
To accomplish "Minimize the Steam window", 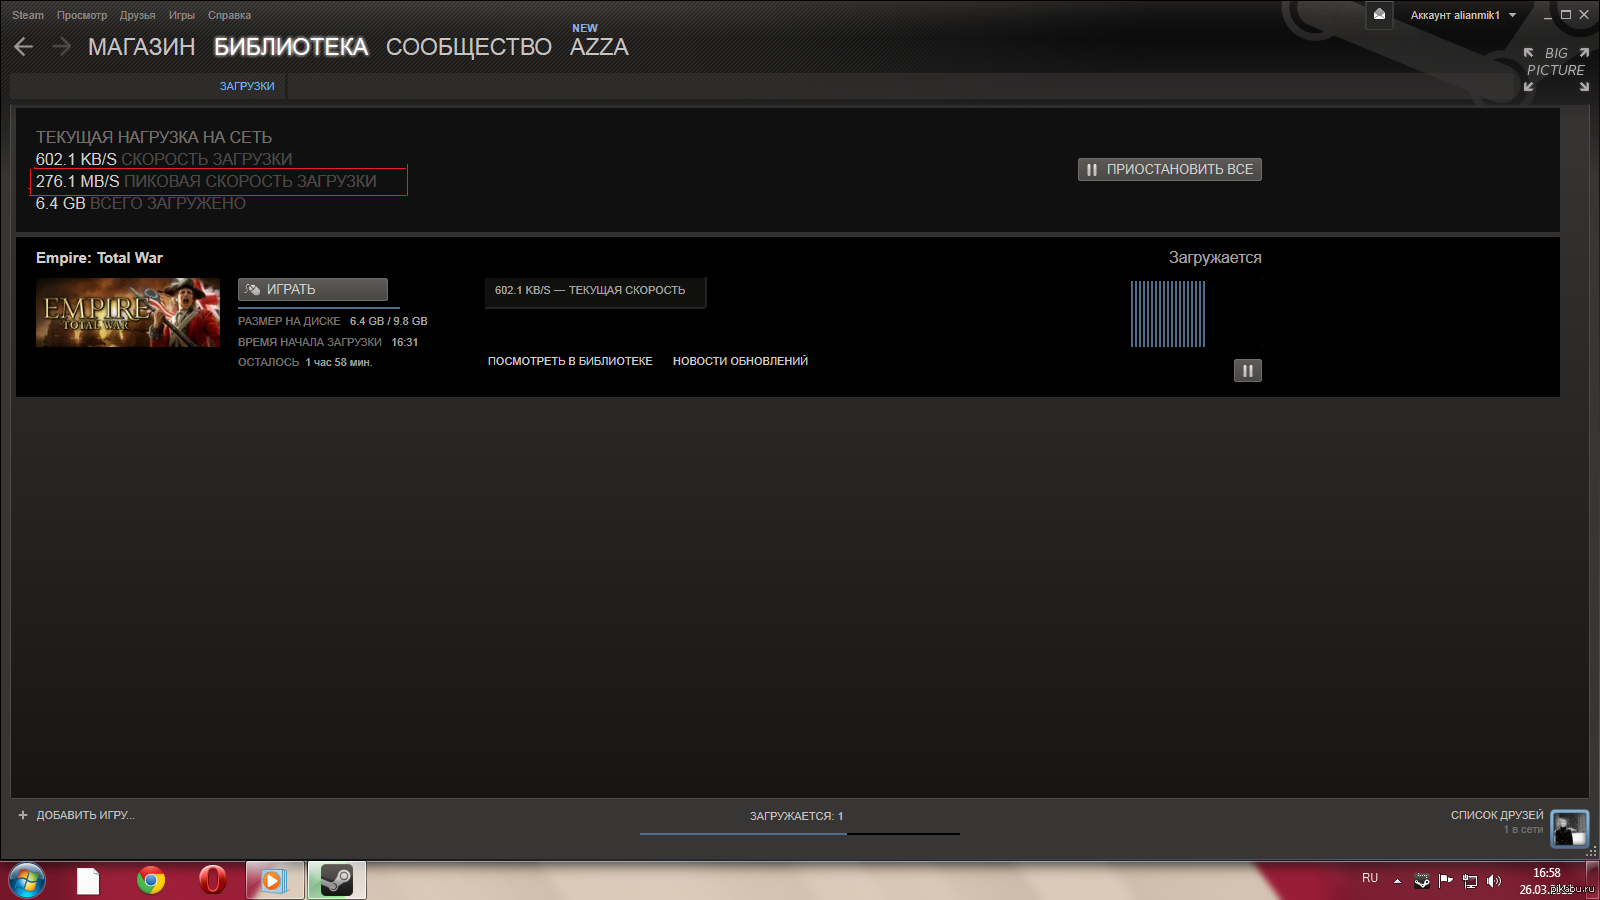I will click(x=1548, y=15).
